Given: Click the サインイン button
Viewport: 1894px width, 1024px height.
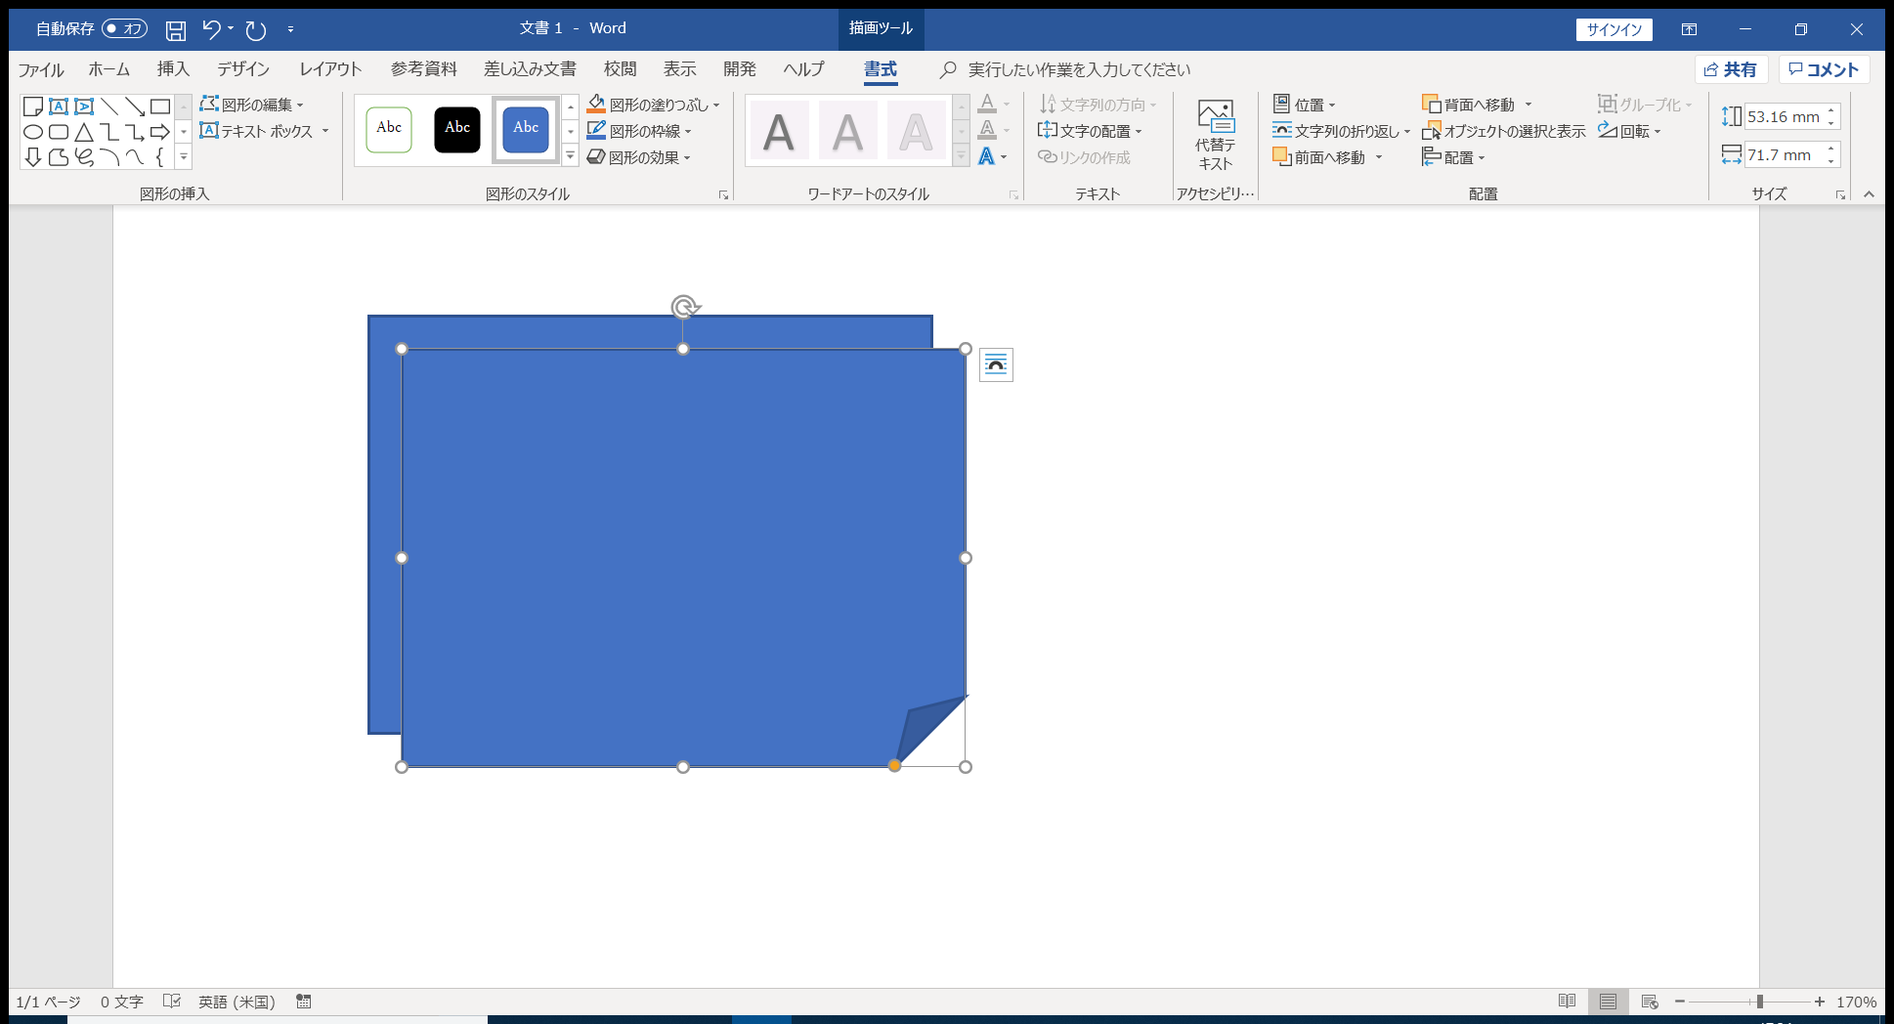Looking at the screenshot, I should [x=1614, y=29].
